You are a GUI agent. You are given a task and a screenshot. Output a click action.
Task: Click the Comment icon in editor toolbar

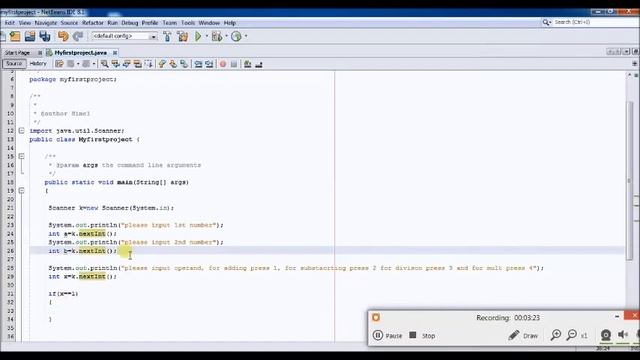247,64
